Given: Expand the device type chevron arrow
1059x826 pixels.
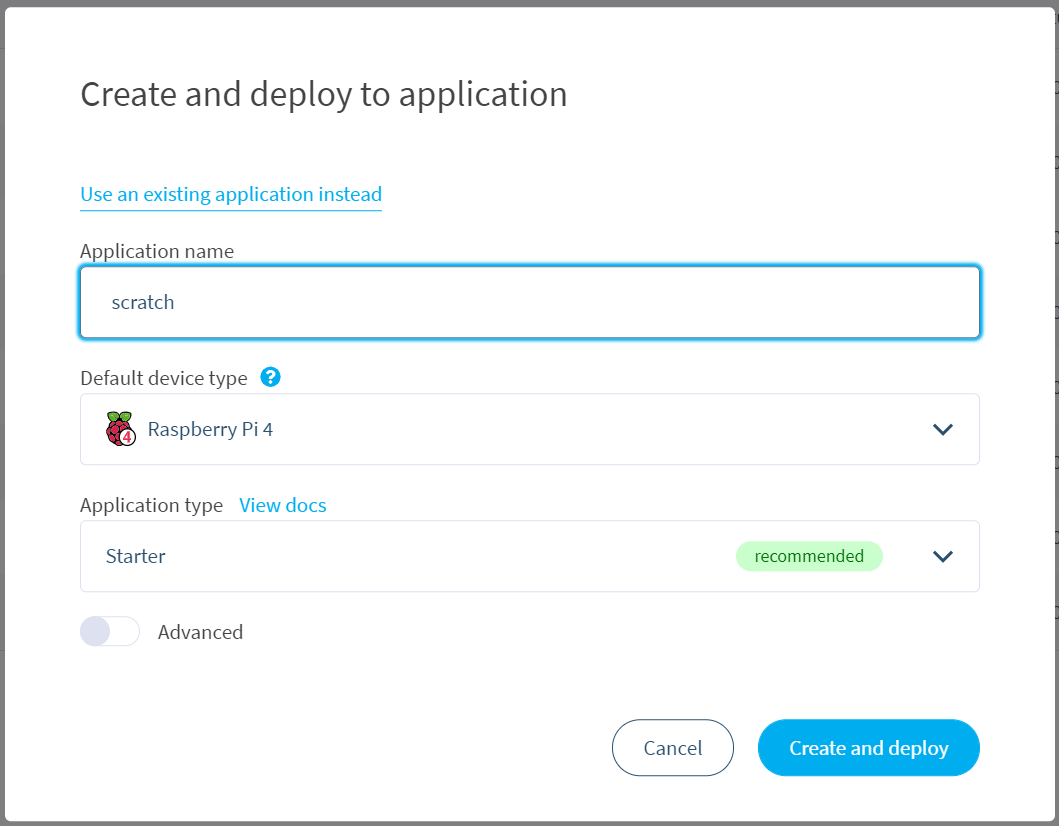Looking at the screenshot, I should [x=942, y=429].
